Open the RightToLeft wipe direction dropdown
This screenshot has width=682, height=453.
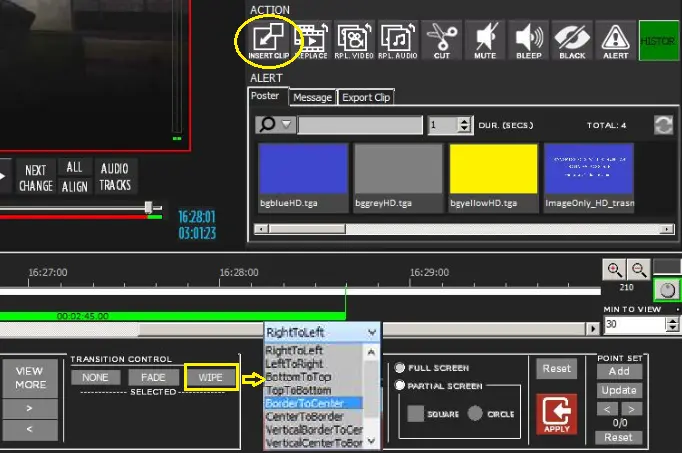(321, 332)
